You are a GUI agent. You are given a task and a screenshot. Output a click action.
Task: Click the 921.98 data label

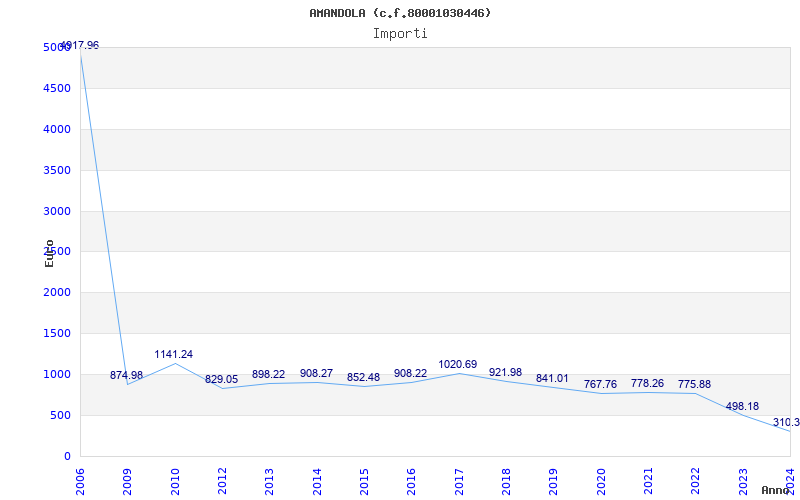(505, 373)
